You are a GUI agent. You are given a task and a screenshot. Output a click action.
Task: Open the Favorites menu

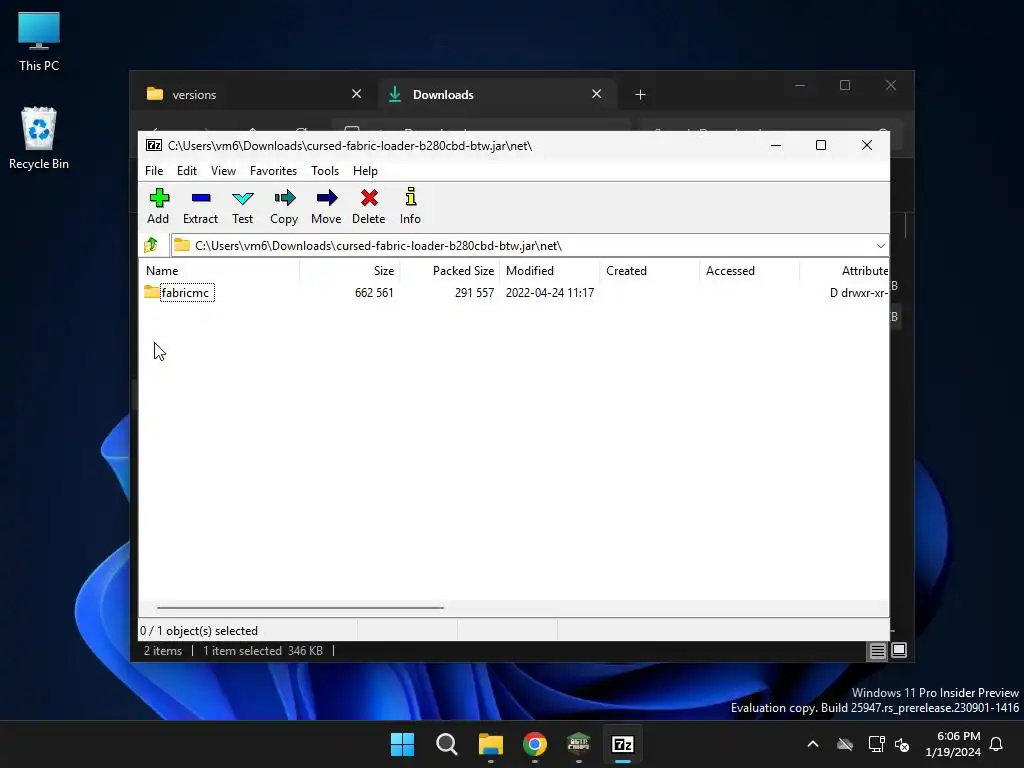pos(273,170)
